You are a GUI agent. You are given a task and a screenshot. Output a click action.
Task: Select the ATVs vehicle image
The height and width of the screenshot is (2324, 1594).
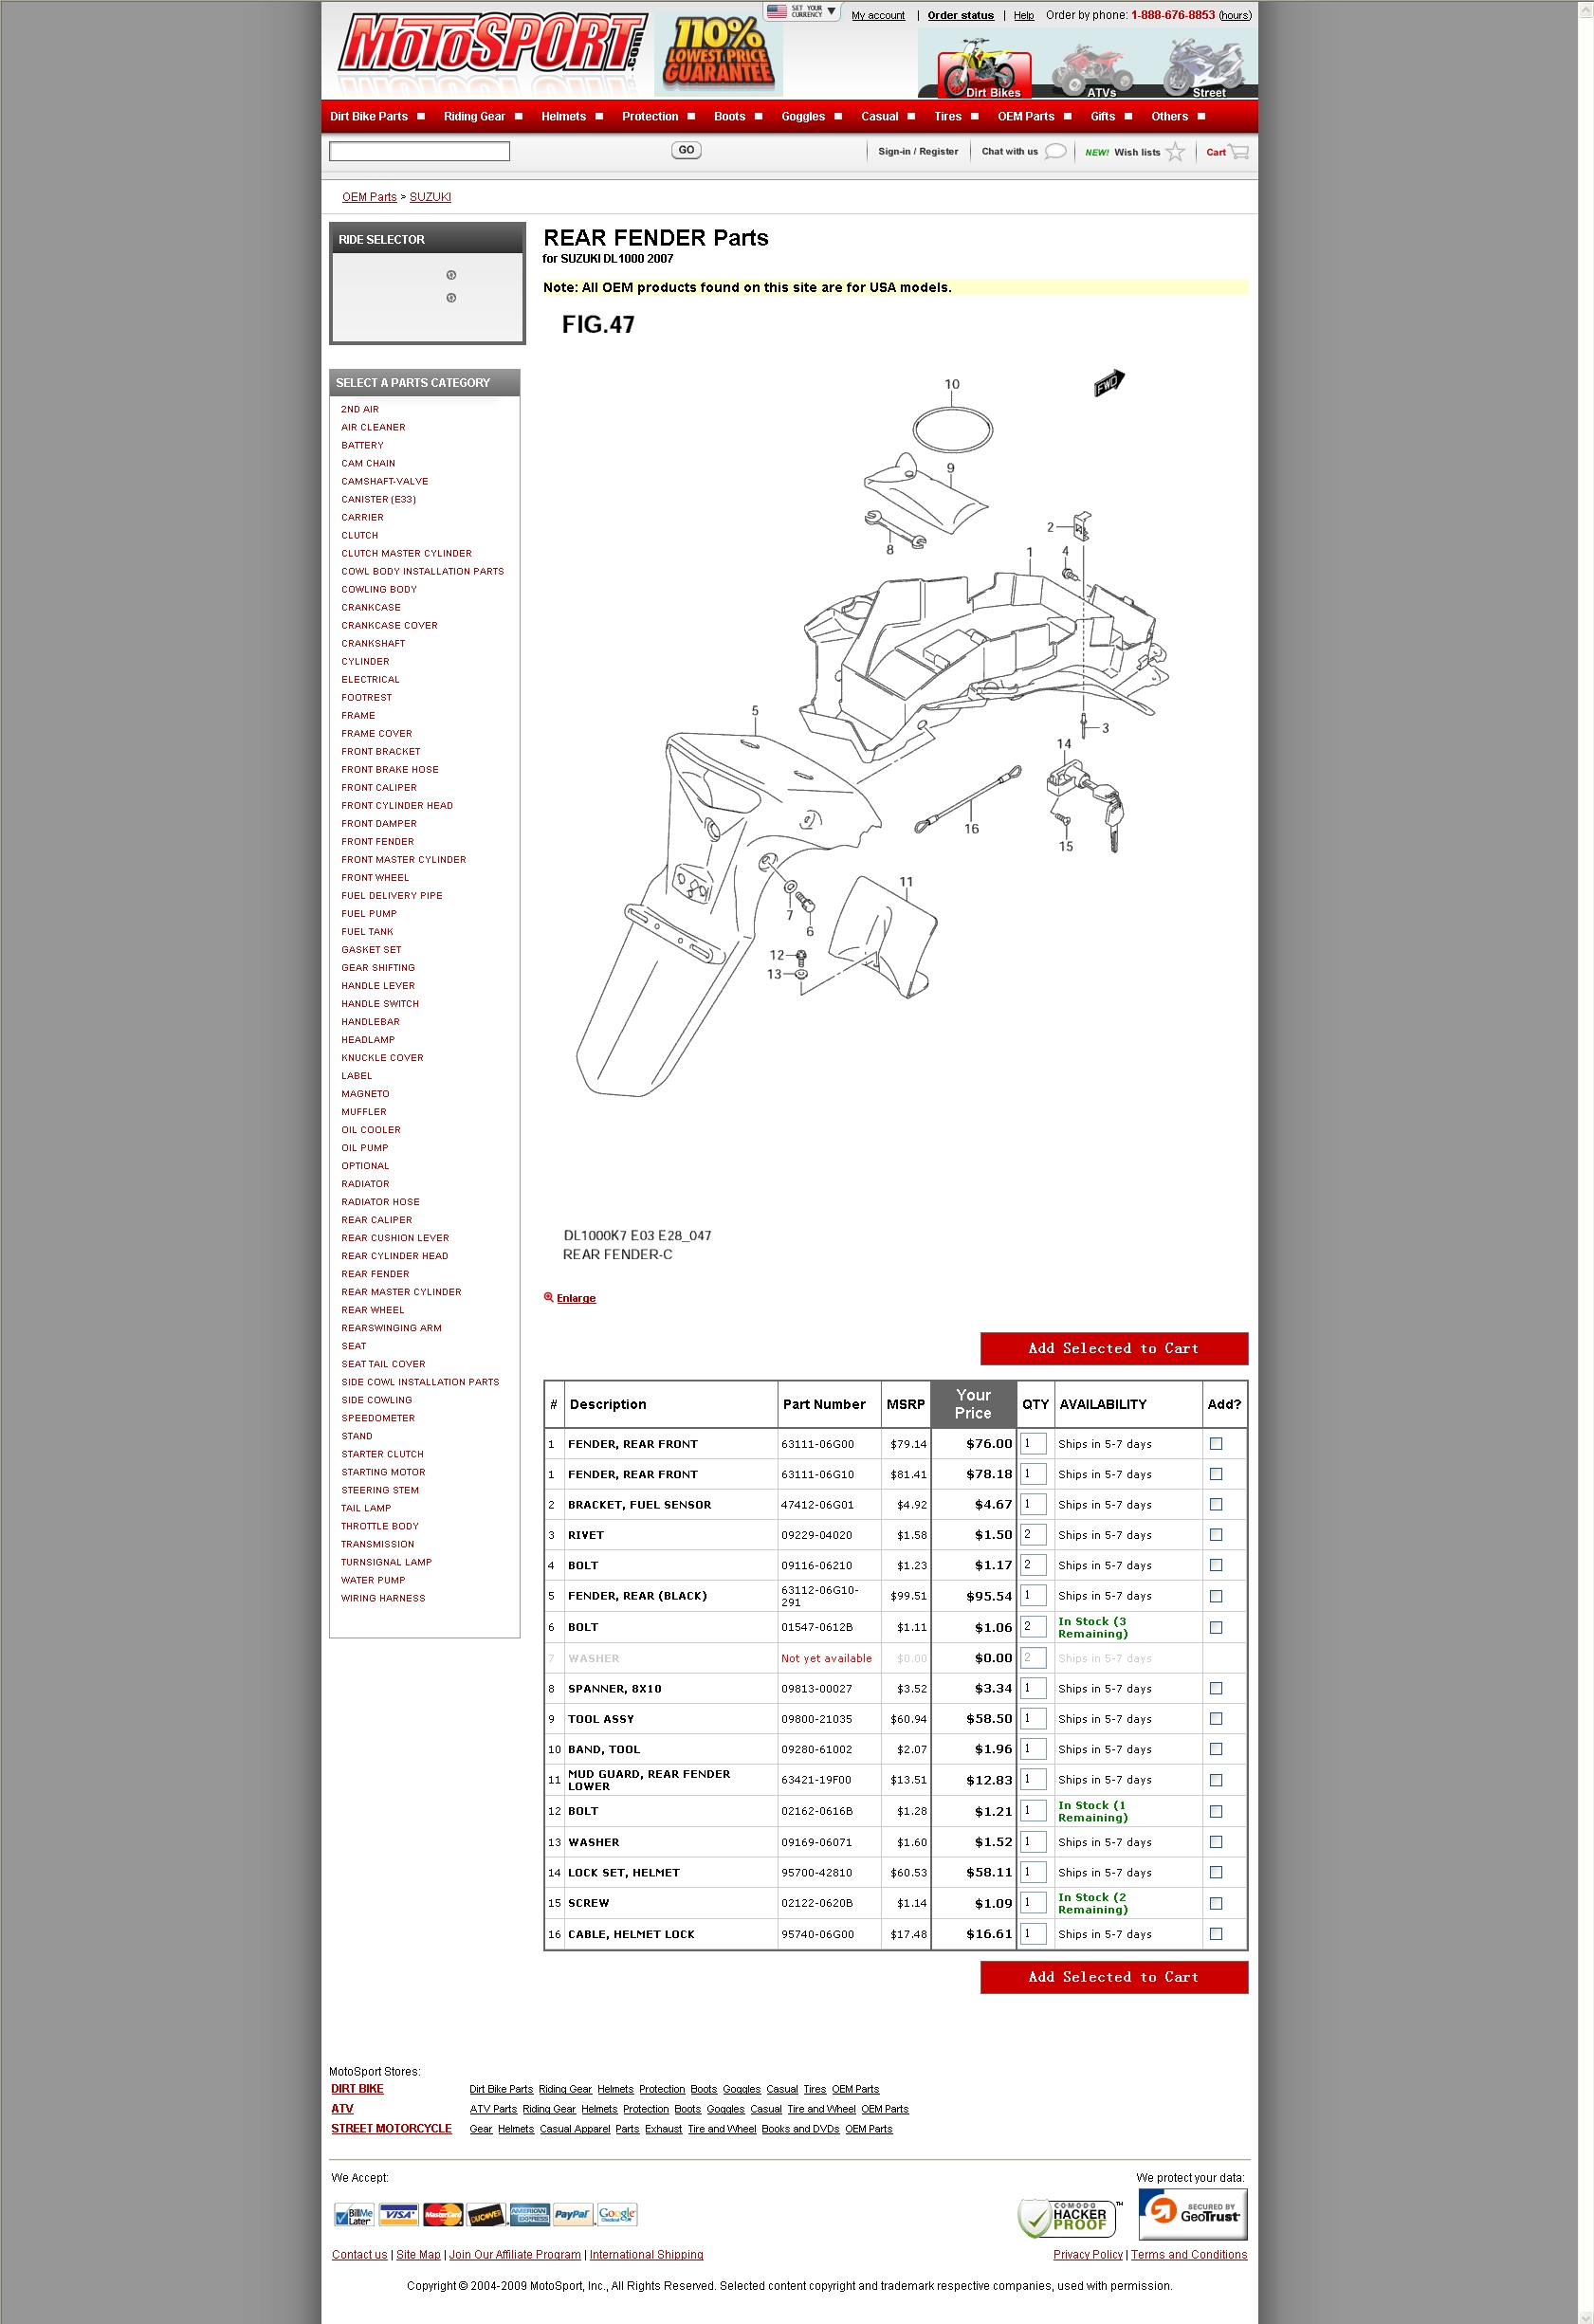click(x=1093, y=67)
